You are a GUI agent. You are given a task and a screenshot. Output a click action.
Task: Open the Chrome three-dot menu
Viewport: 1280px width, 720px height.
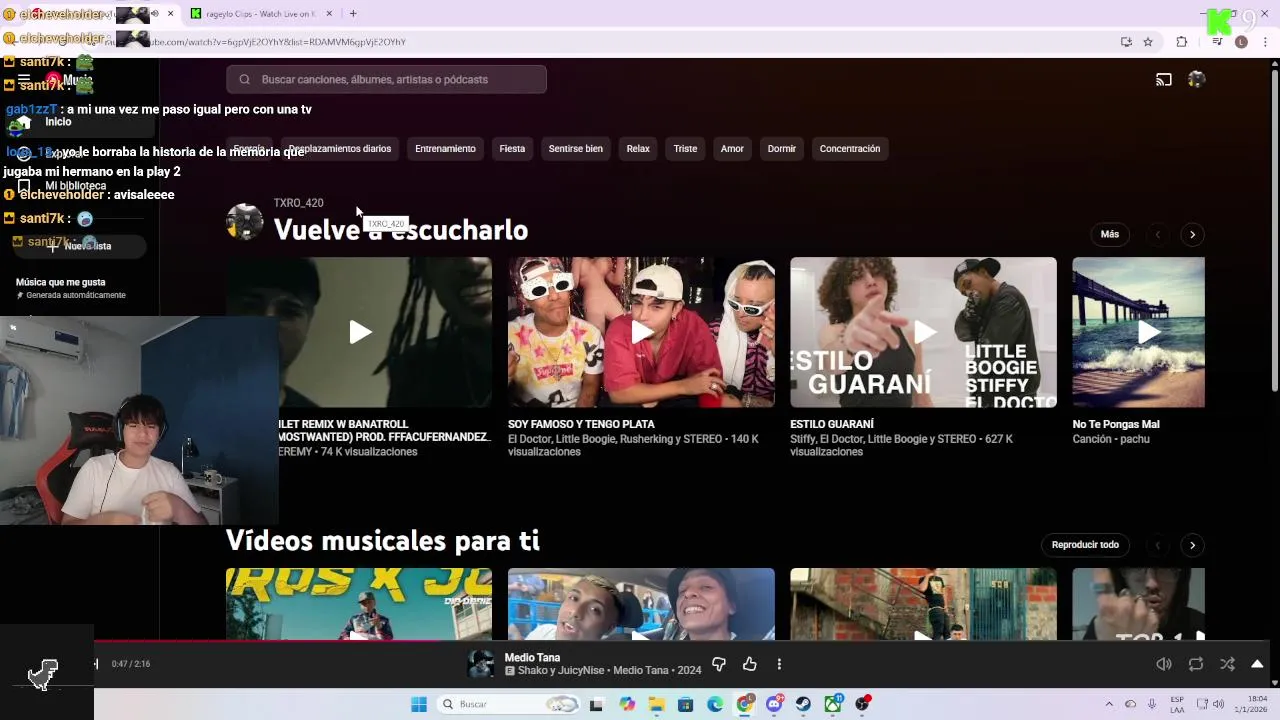point(1265,42)
